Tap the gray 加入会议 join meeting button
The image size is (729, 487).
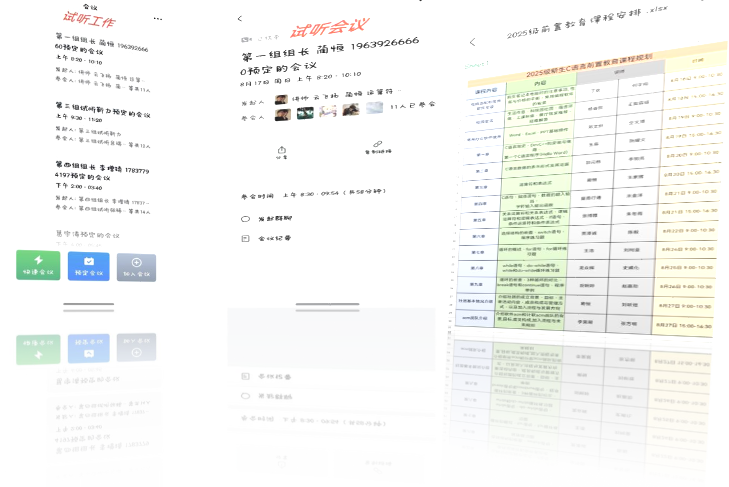136,266
